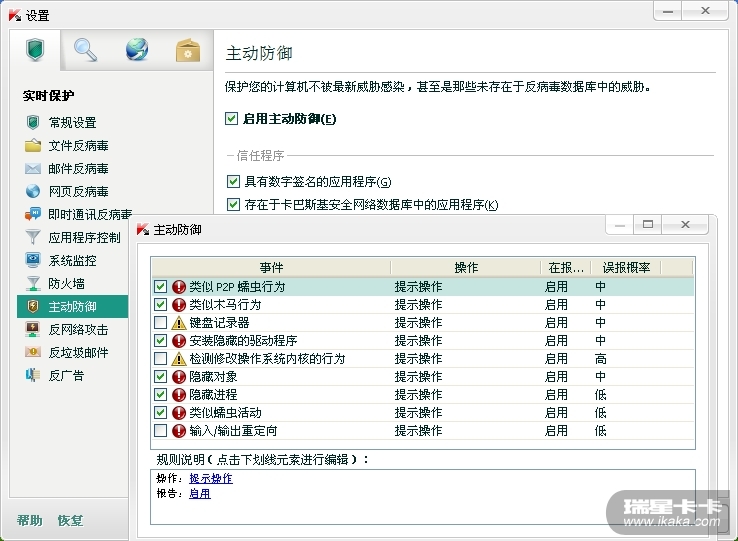Check the 输入/输出重定向 event checkbox
Screen dimensions: 738x541
161,431
